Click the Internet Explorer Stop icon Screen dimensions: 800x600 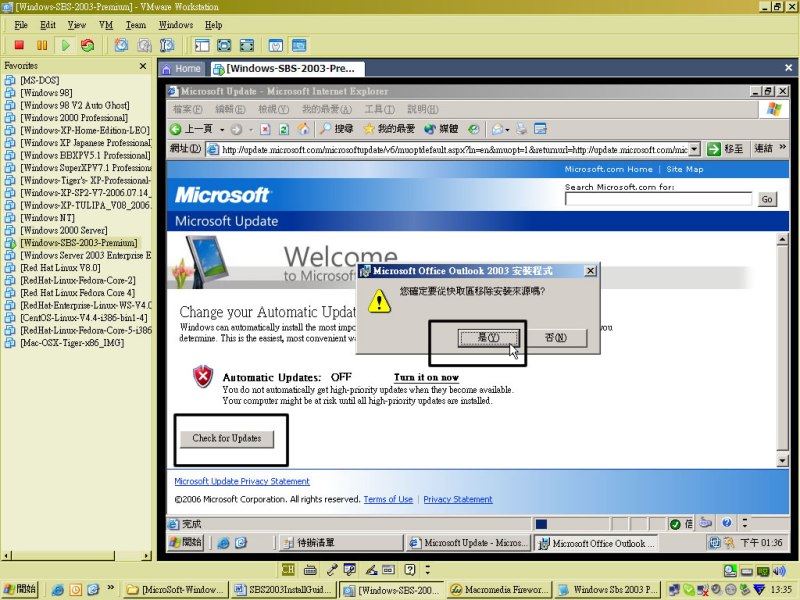[265, 130]
